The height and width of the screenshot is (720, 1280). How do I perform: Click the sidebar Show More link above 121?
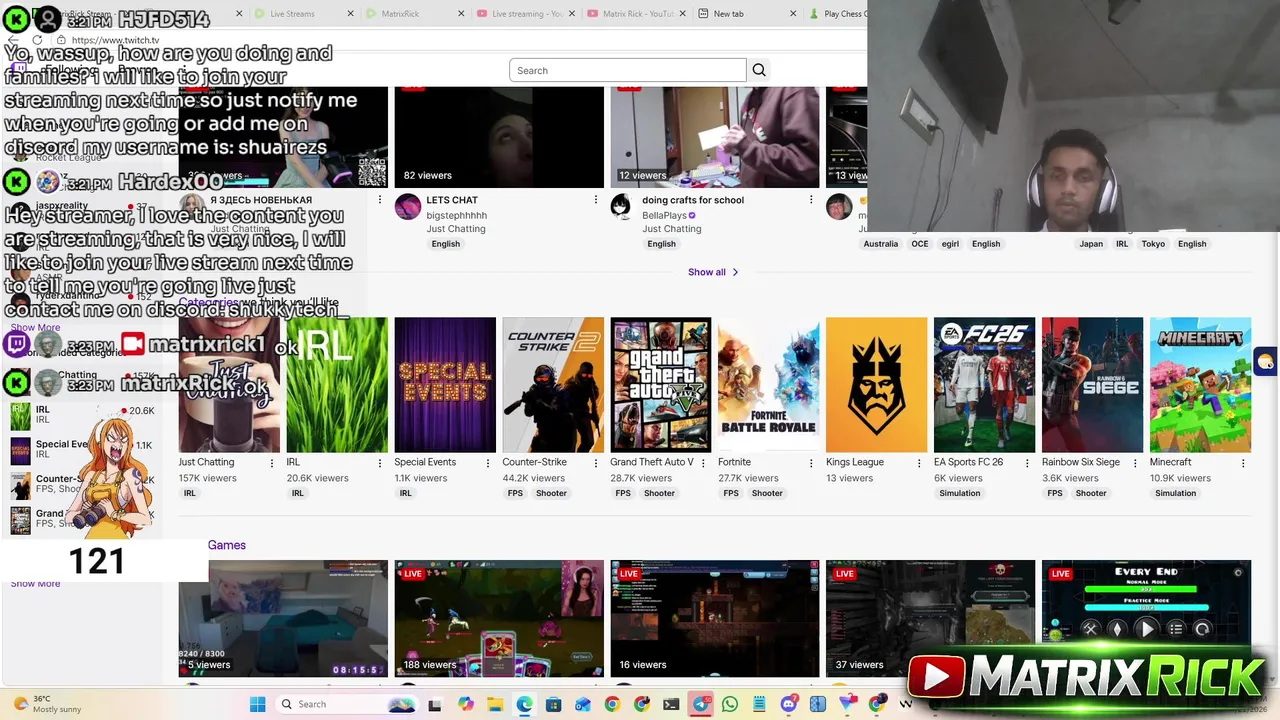tap(35, 327)
